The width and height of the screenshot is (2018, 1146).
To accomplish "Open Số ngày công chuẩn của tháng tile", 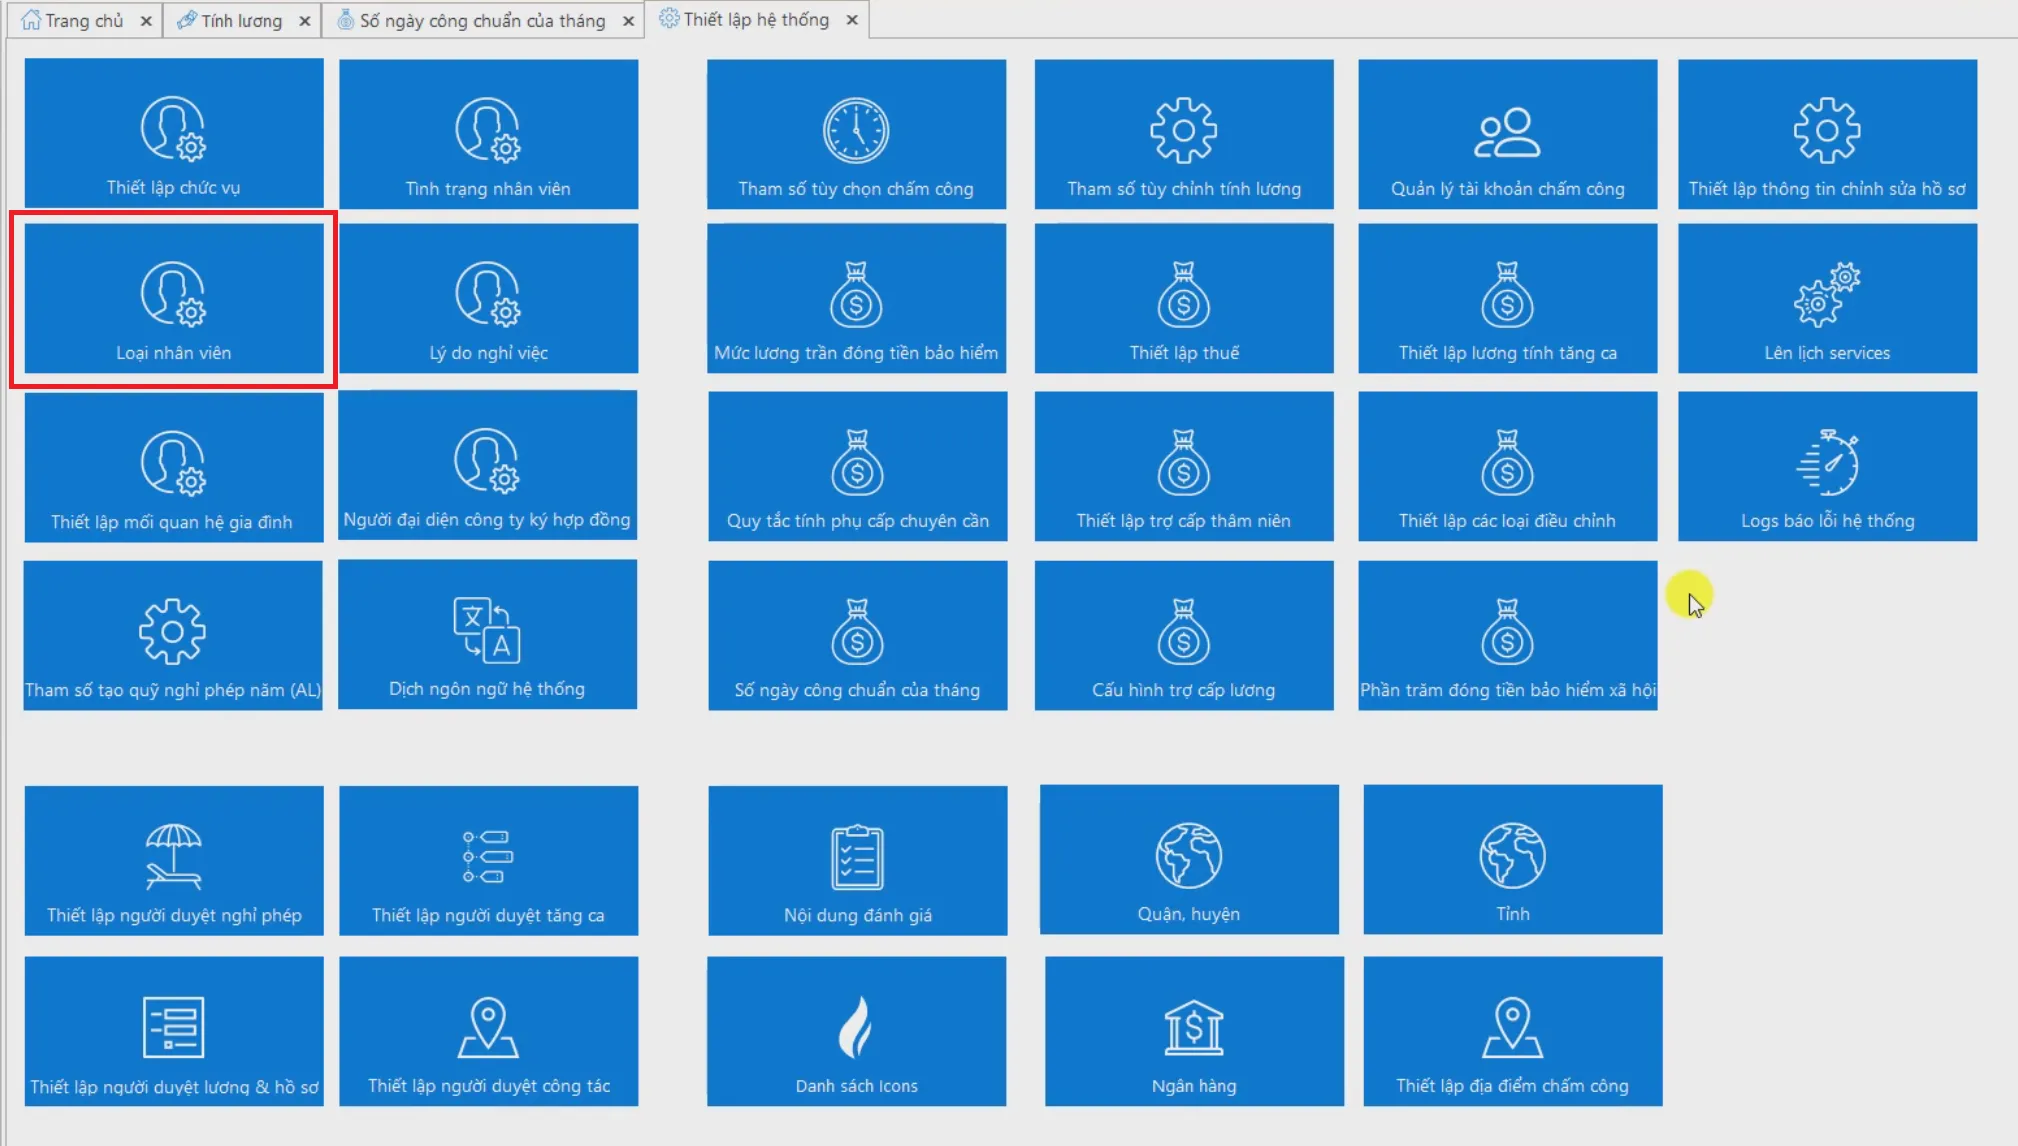I will click(x=857, y=635).
